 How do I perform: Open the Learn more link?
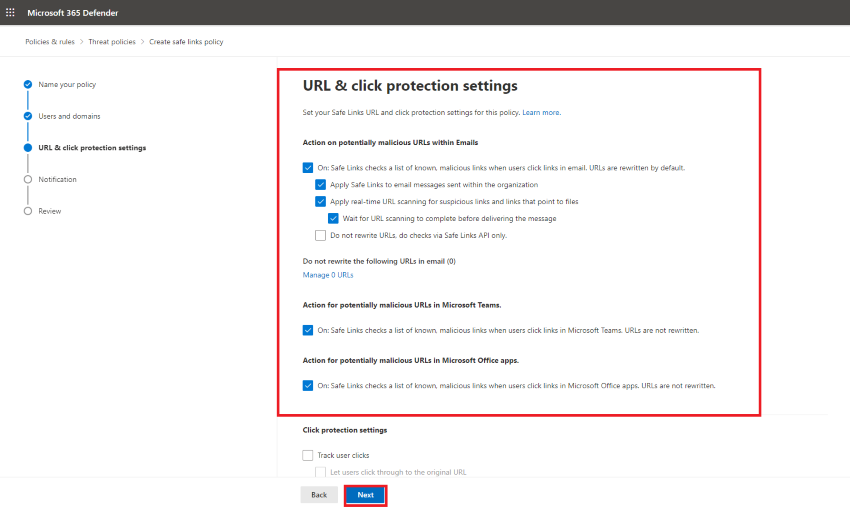(x=541, y=112)
